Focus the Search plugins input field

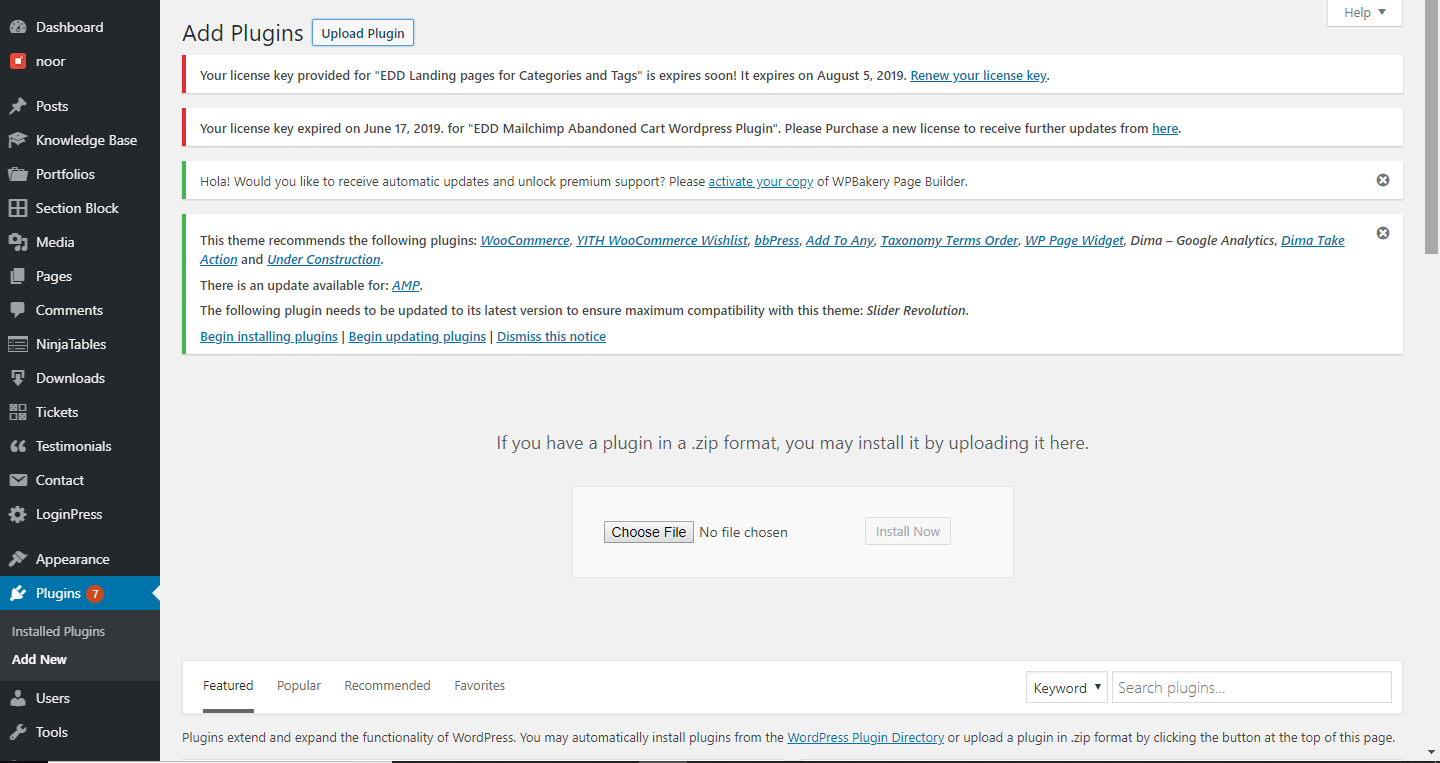(x=1251, y=687)
